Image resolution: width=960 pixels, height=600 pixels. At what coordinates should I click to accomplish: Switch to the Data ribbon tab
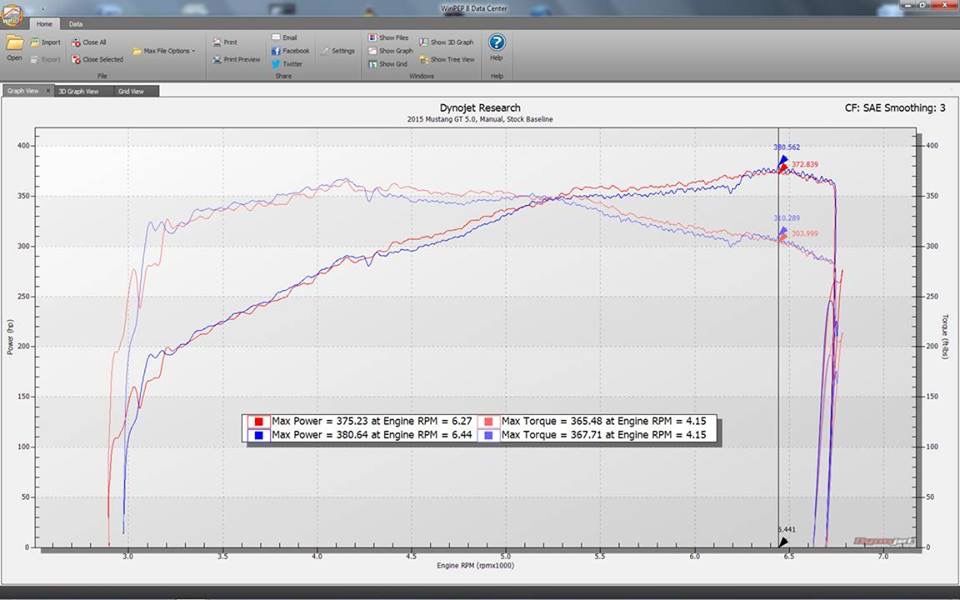click(75, 24)
